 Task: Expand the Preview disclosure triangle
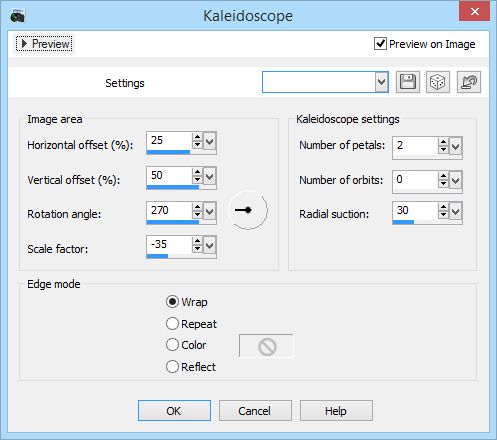click(x=24, y=44)
